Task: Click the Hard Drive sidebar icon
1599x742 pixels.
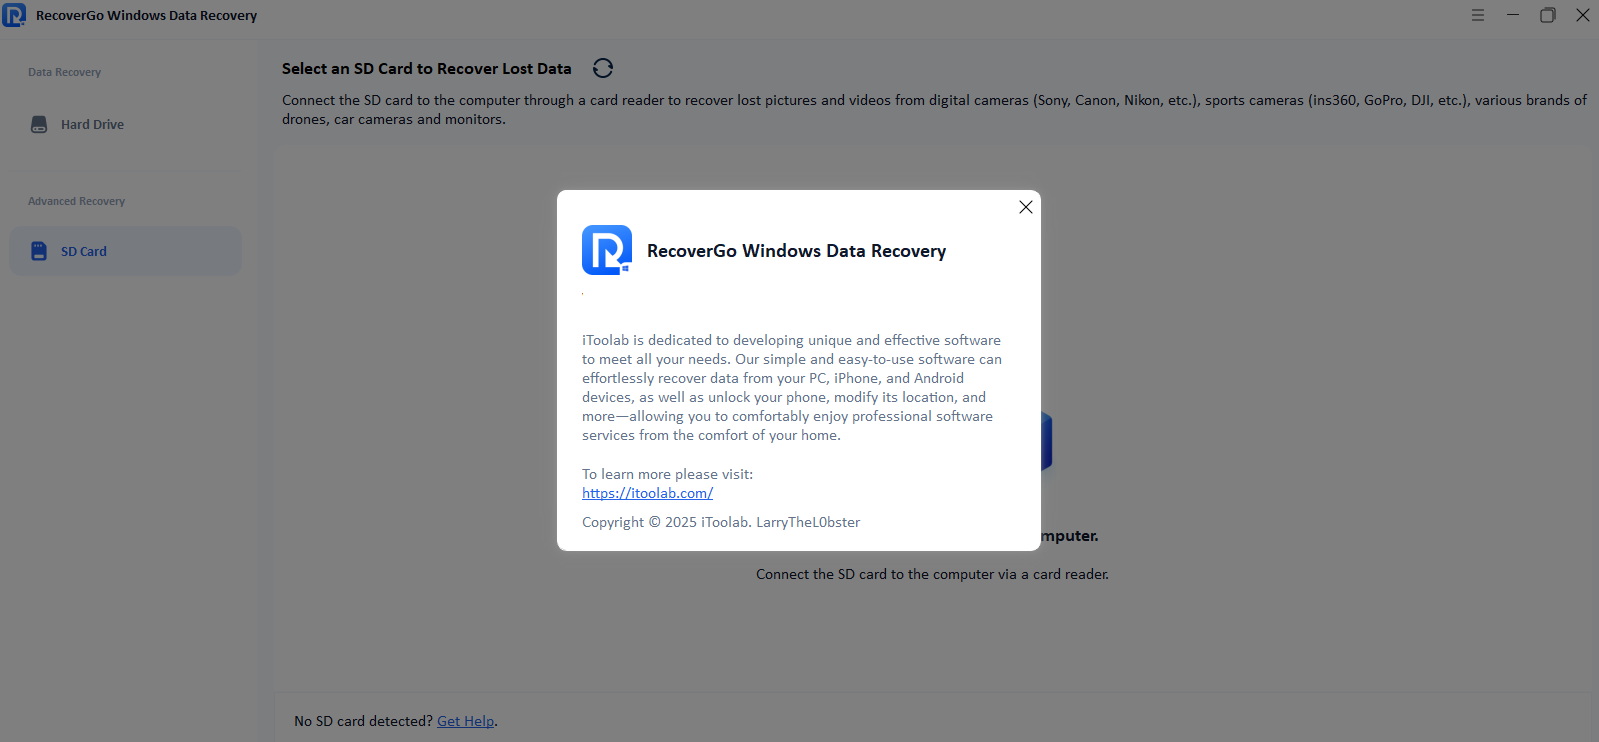Action: click(39, 124)
